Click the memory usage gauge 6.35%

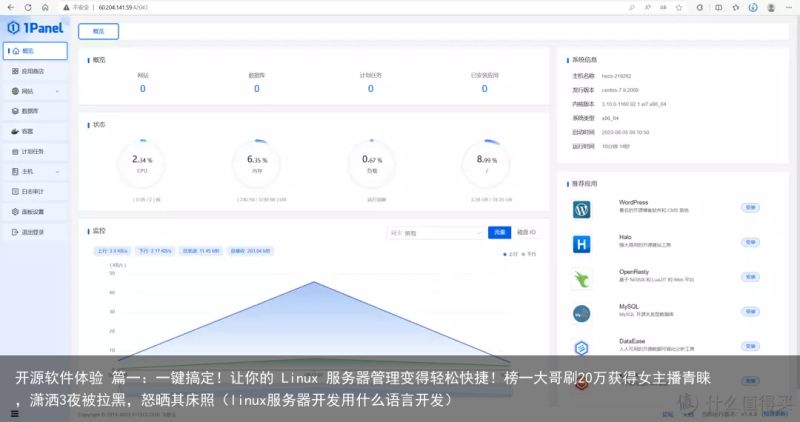click(x=257, y=164)
